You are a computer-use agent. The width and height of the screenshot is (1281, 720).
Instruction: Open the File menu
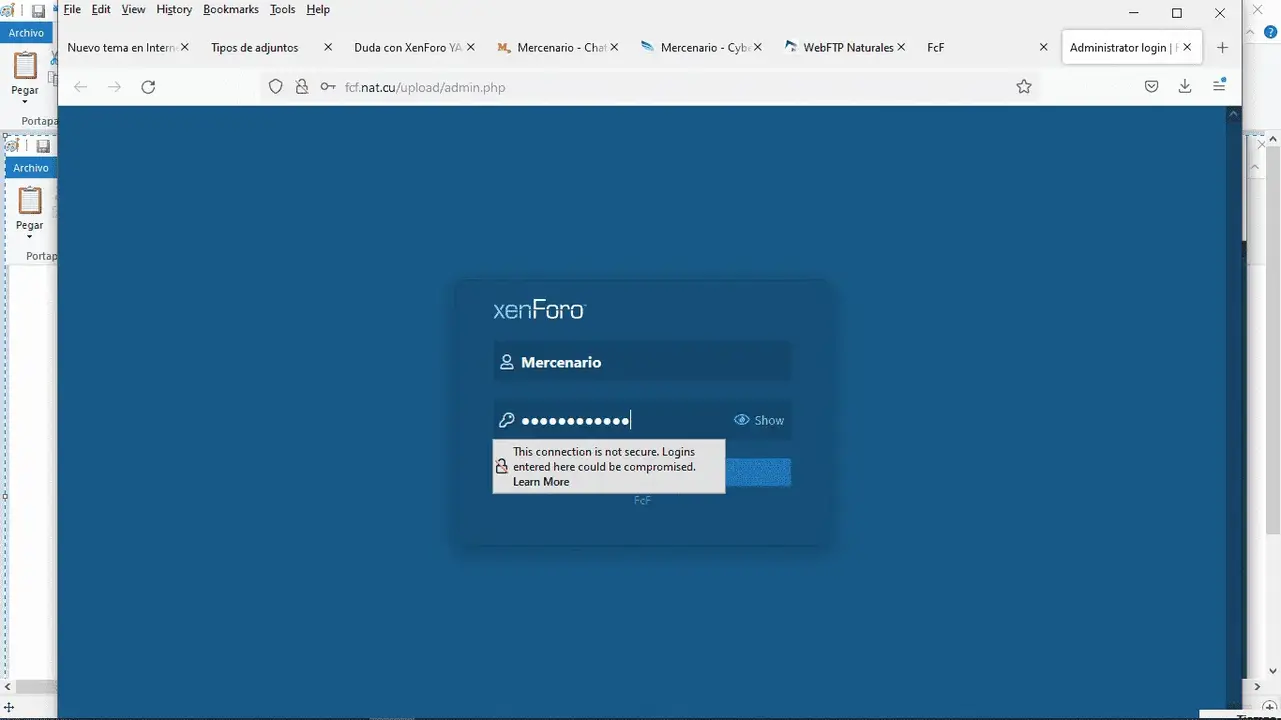pyautogui.click(x=72, y=9)
